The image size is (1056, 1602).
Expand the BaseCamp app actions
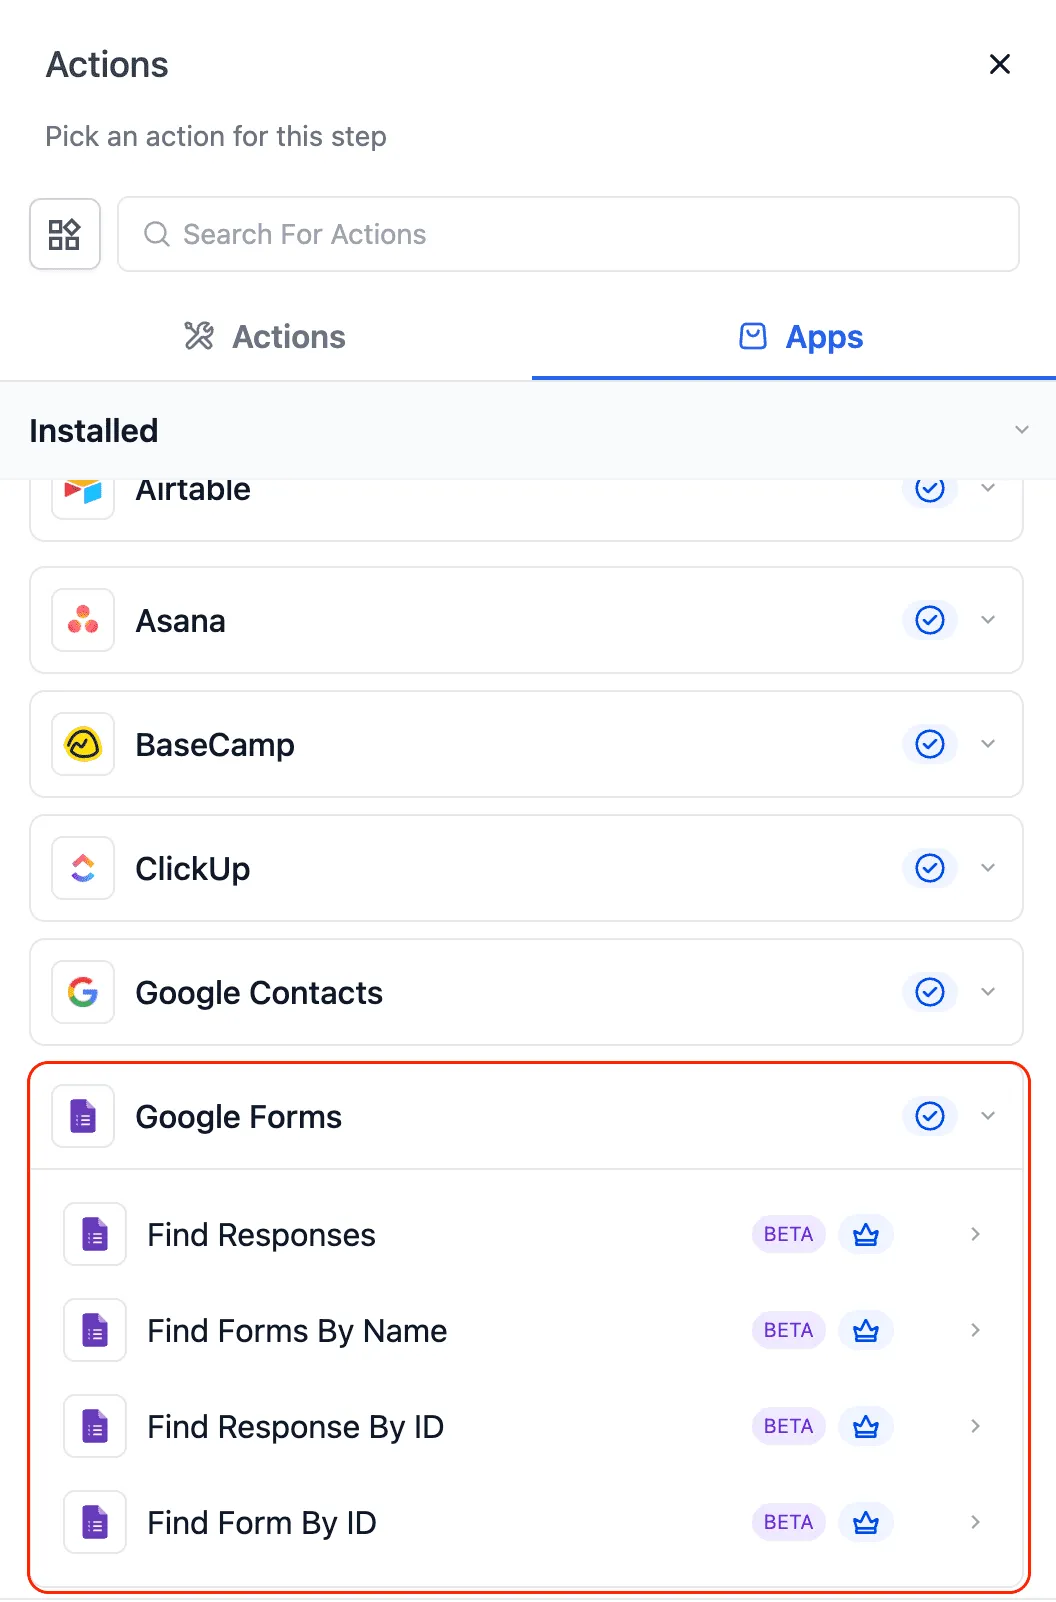coord(988,744)
